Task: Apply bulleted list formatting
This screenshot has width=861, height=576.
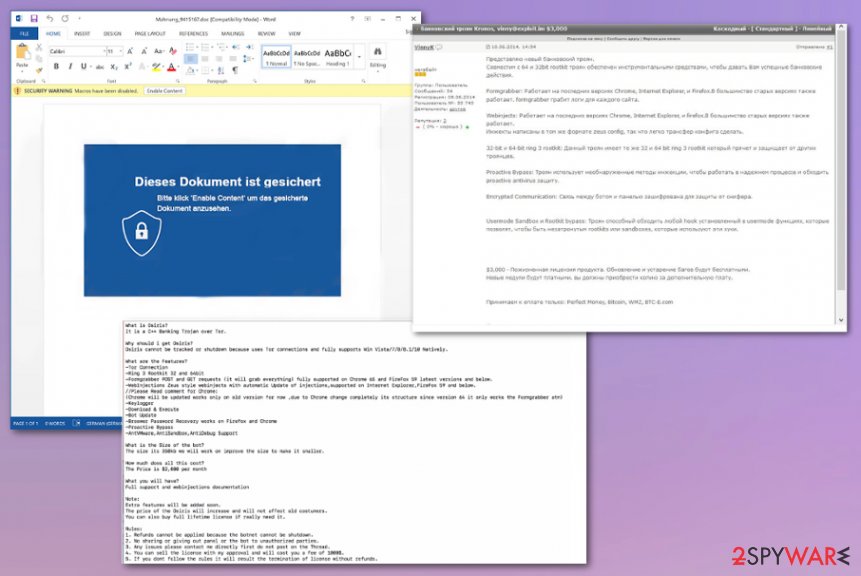Action: (x=192, y=47)
